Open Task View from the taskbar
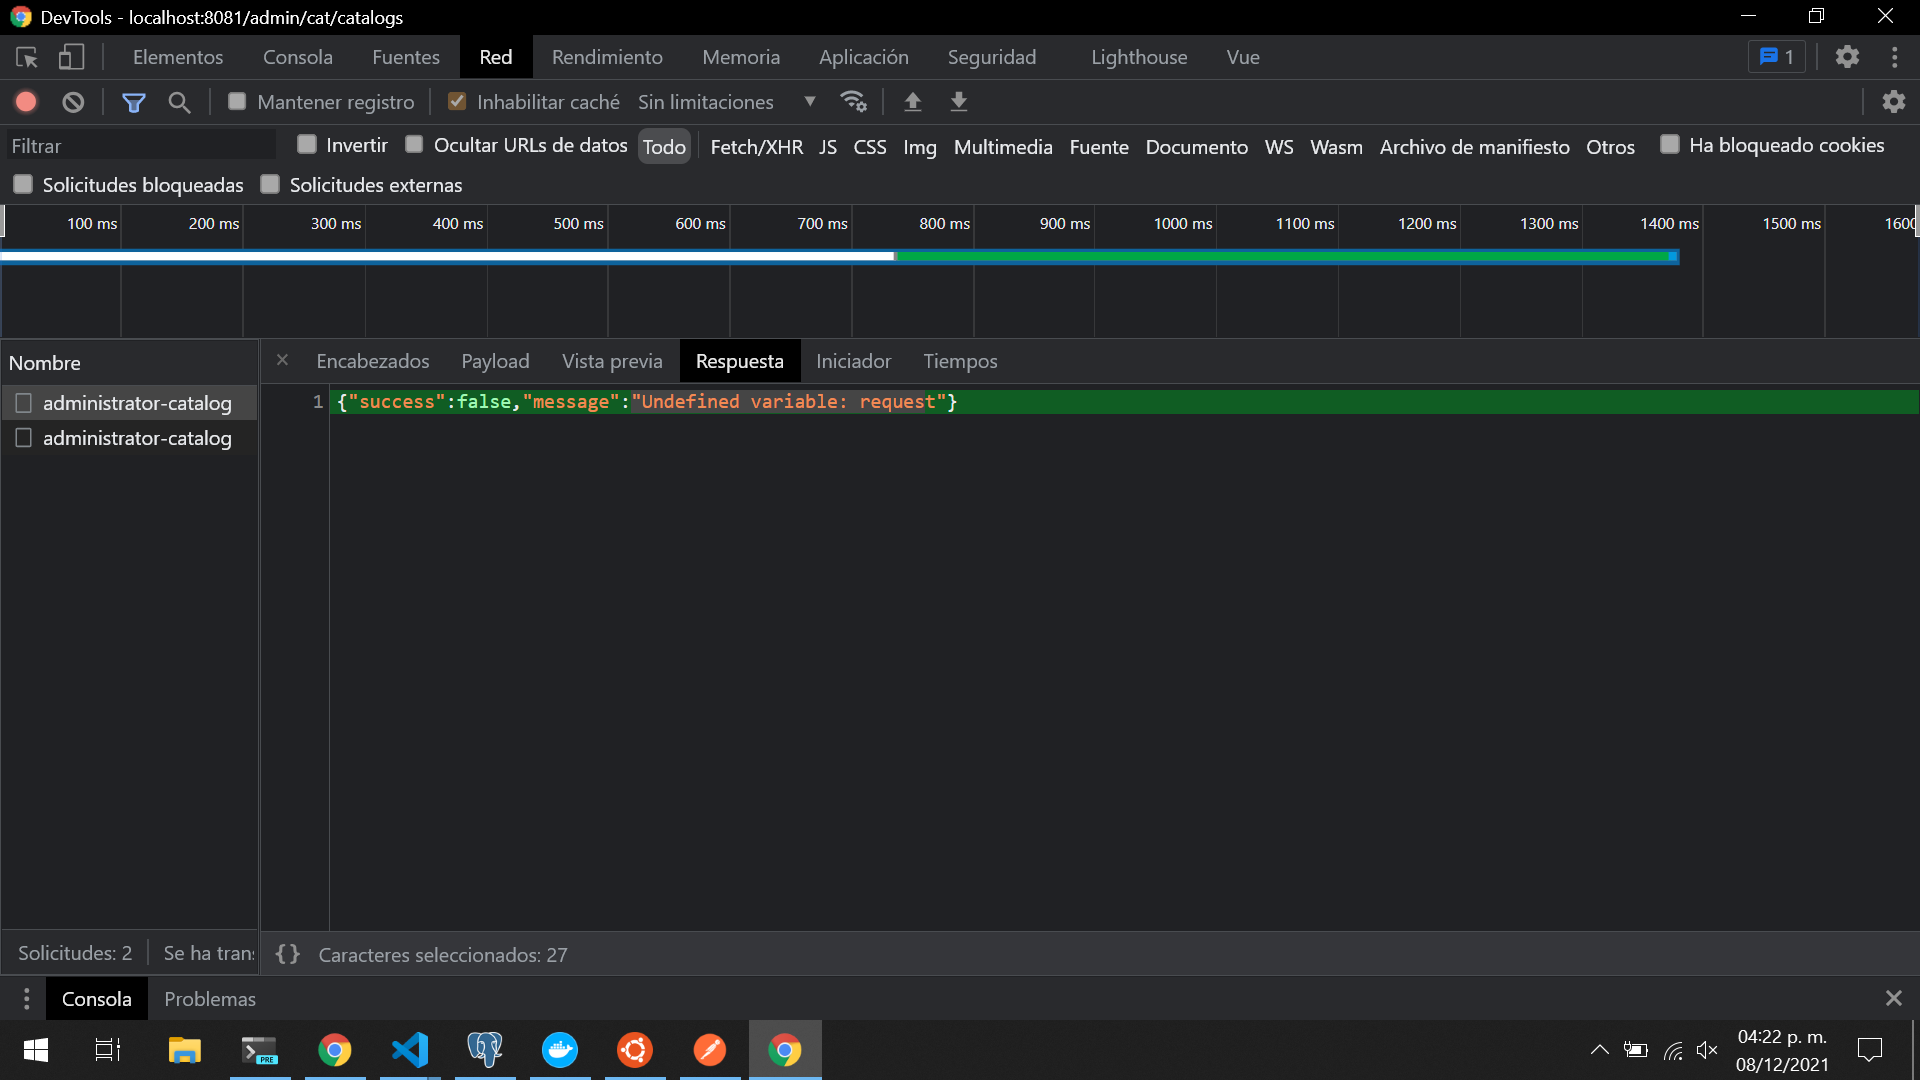 point(108,1050)
